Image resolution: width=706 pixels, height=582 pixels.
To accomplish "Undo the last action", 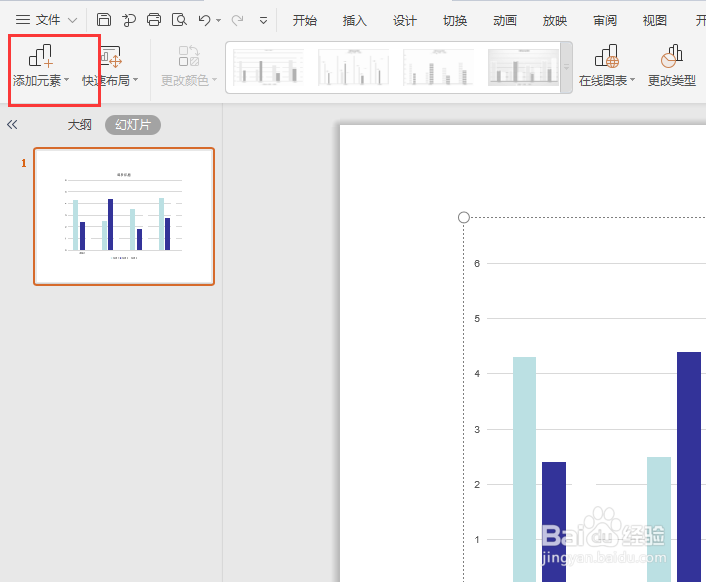I will click(x=204, y=20).
